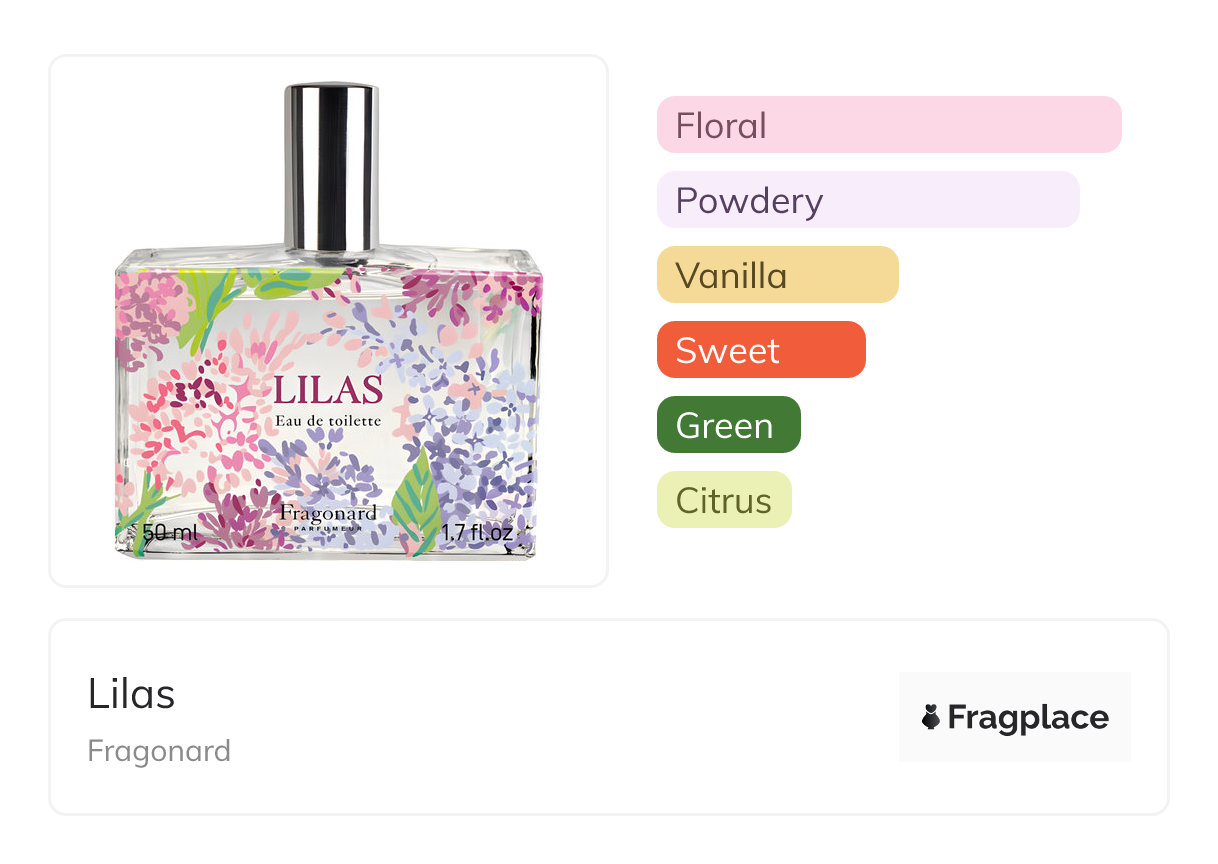Open the Fragonard brand name link

click(x=159, y=751)
